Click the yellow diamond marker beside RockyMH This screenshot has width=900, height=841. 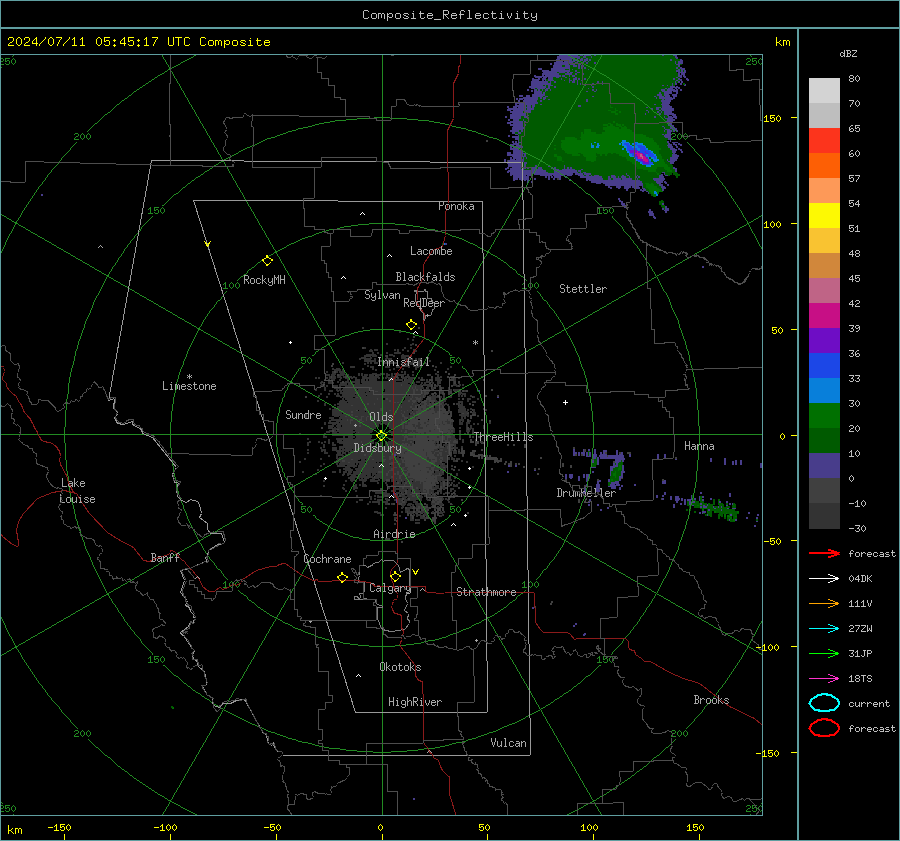pyautogui.click(x=267, y=261)
